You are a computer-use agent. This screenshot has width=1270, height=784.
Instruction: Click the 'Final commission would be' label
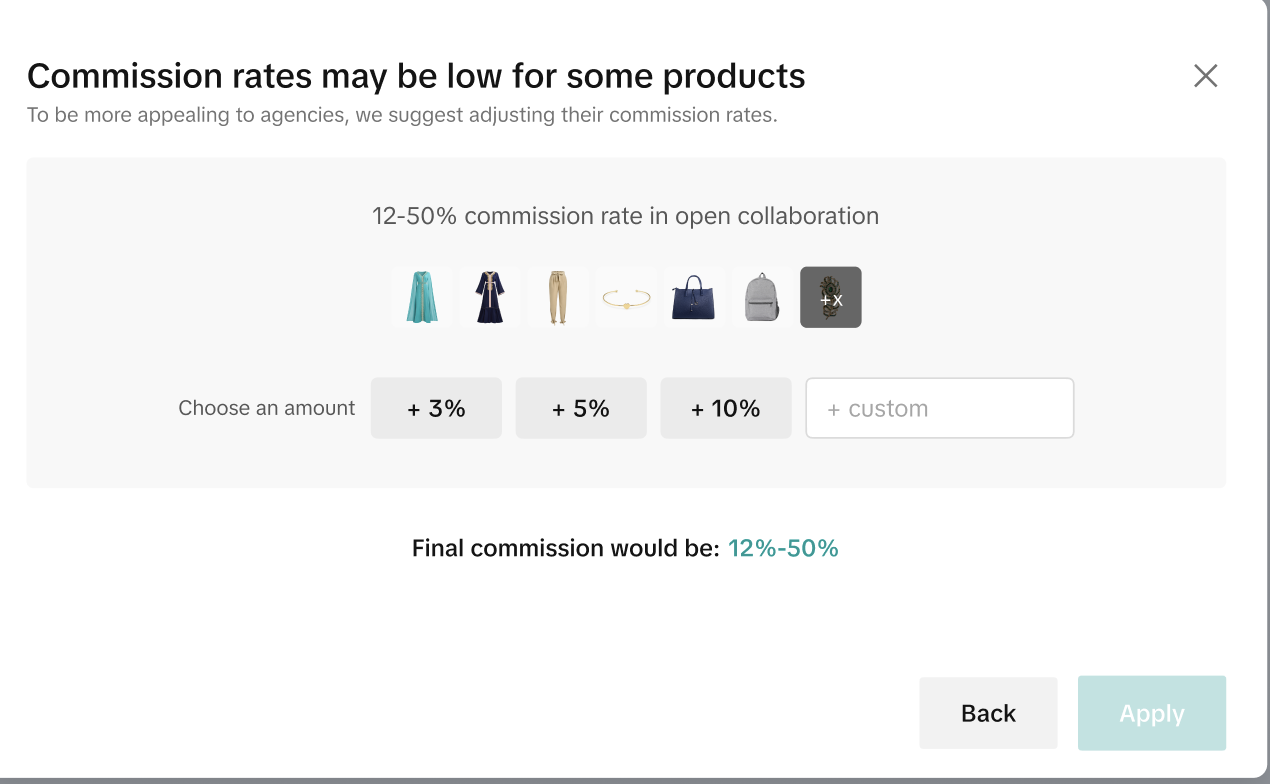(x=565, y=548)
